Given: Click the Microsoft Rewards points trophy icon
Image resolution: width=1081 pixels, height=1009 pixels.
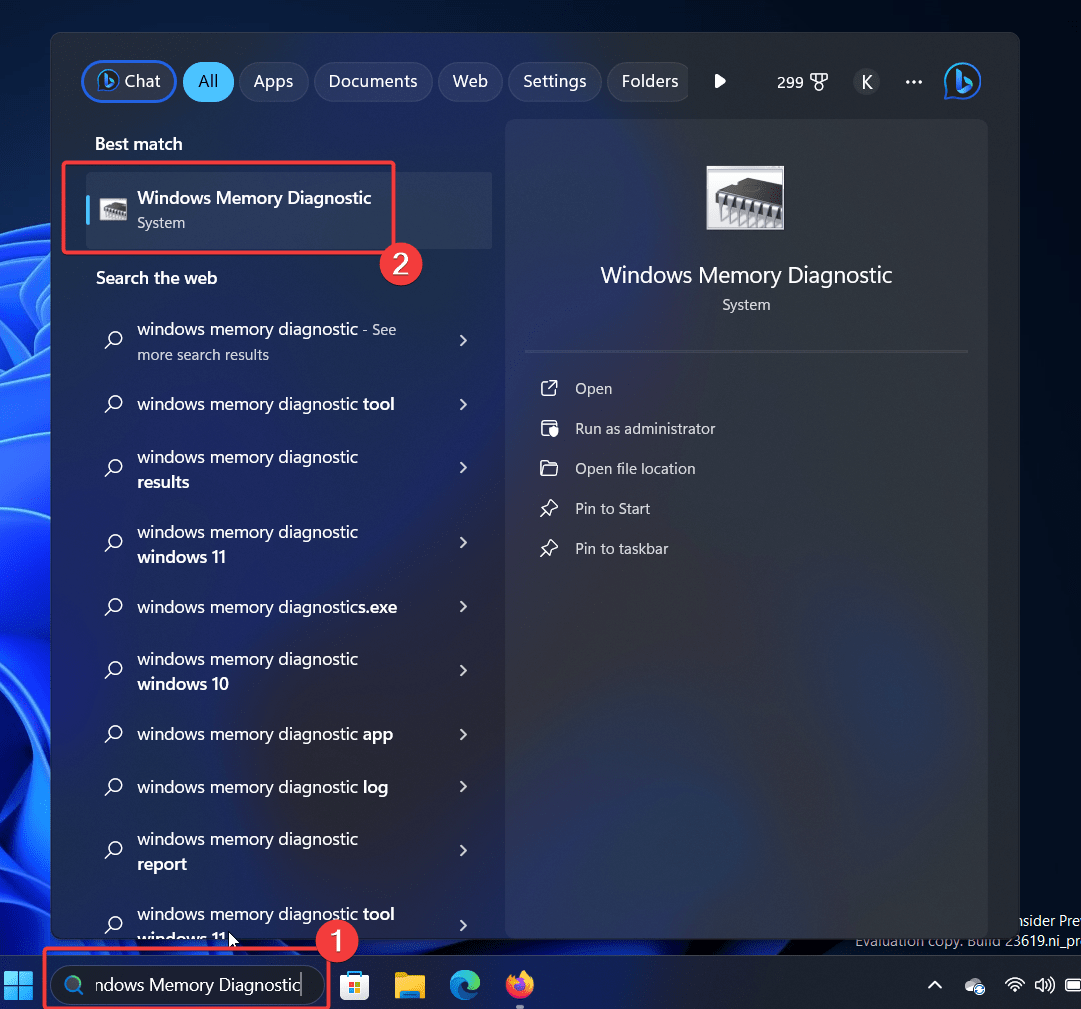Looking at the screenshot, I should coord(819,82).
